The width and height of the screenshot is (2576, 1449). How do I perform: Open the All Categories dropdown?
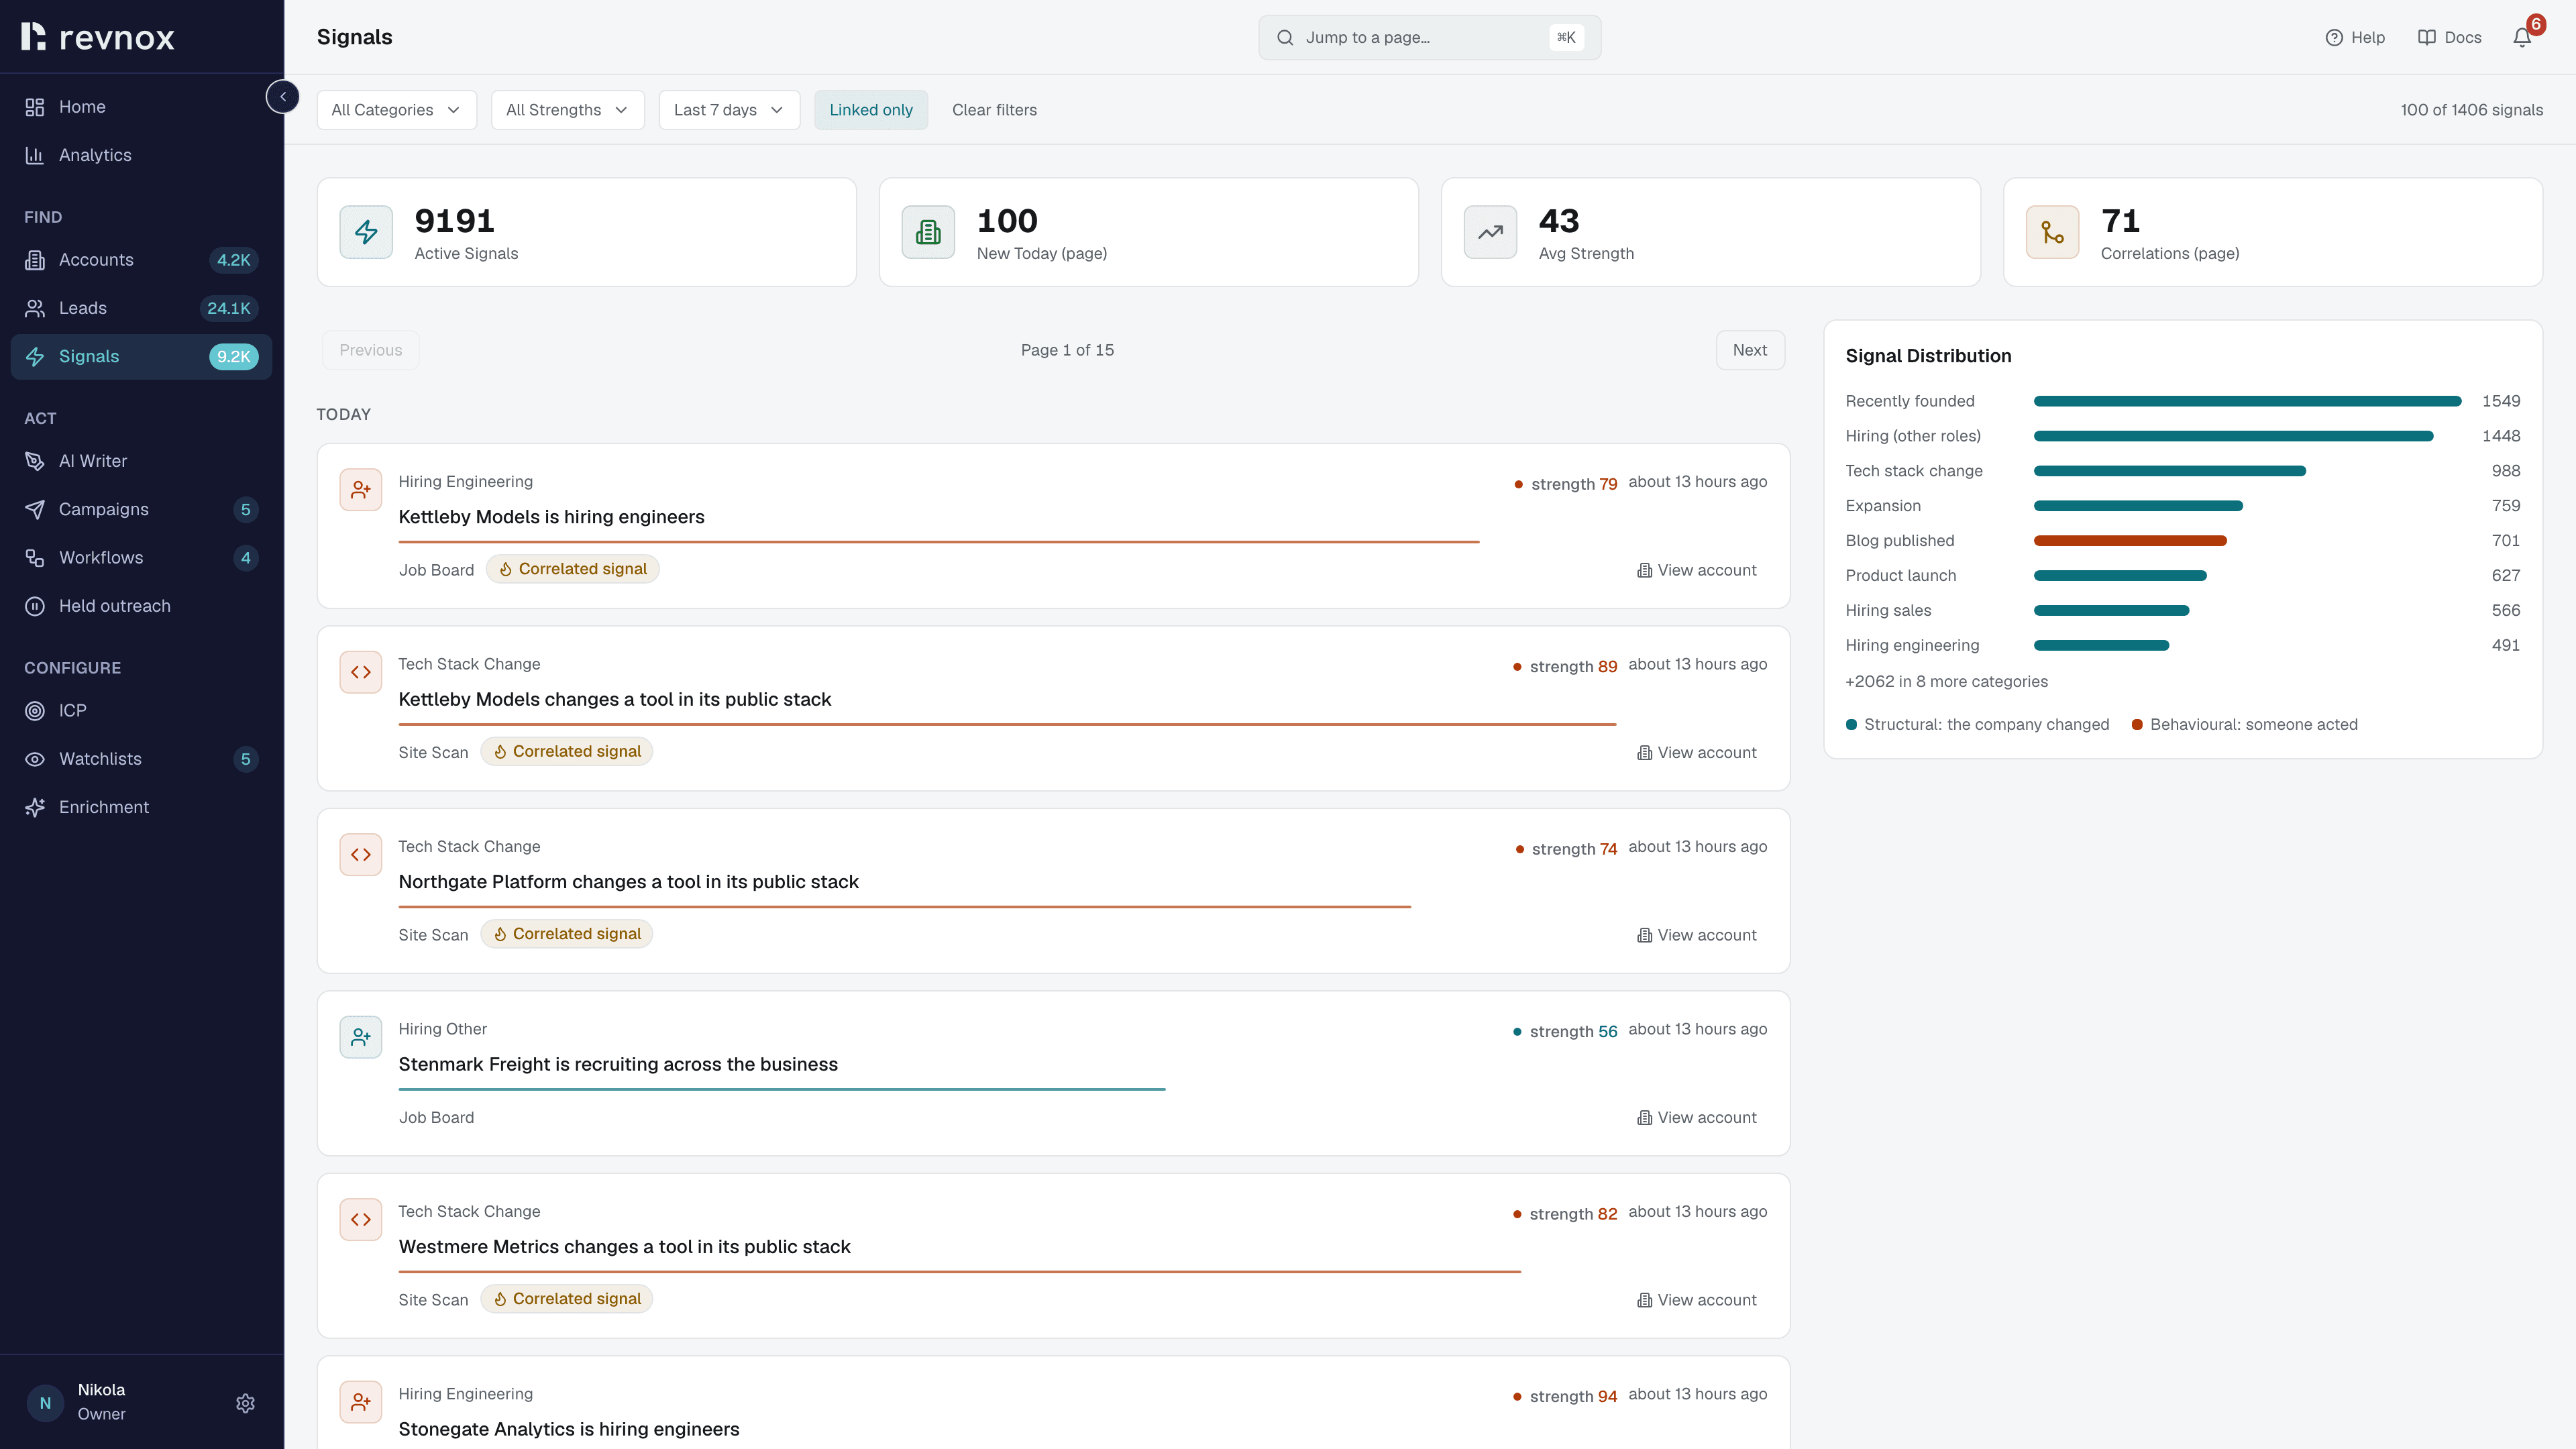coord(396,110)
